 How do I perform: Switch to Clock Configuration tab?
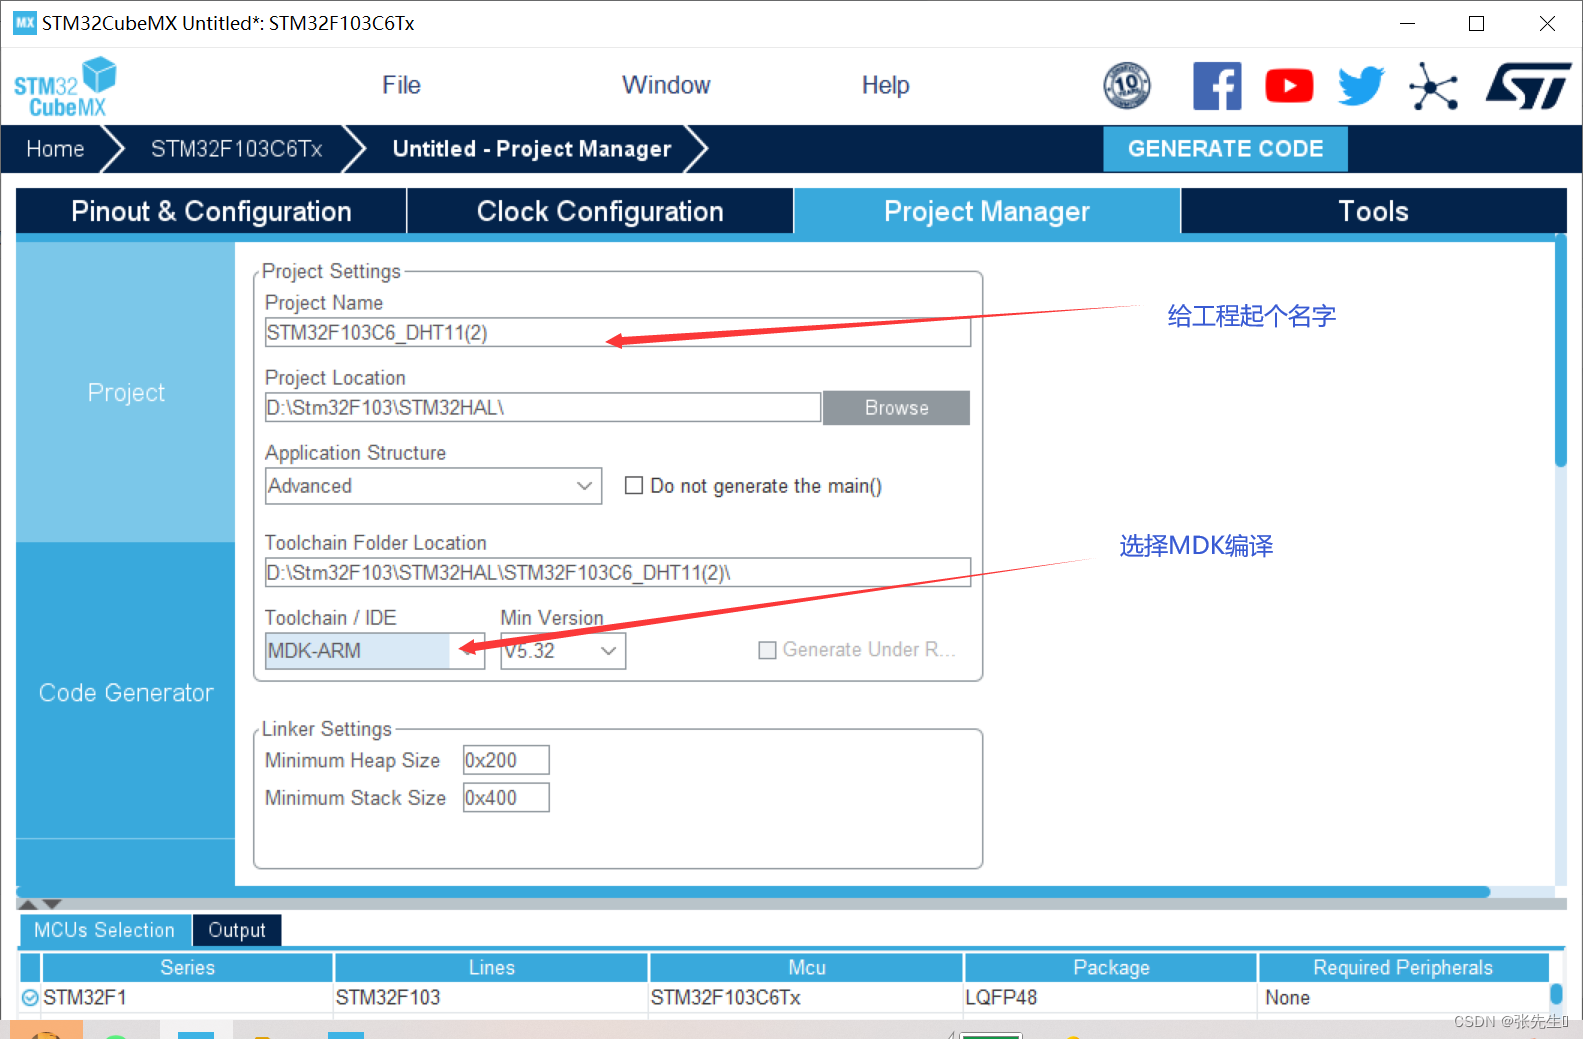(x=600, y=211)
